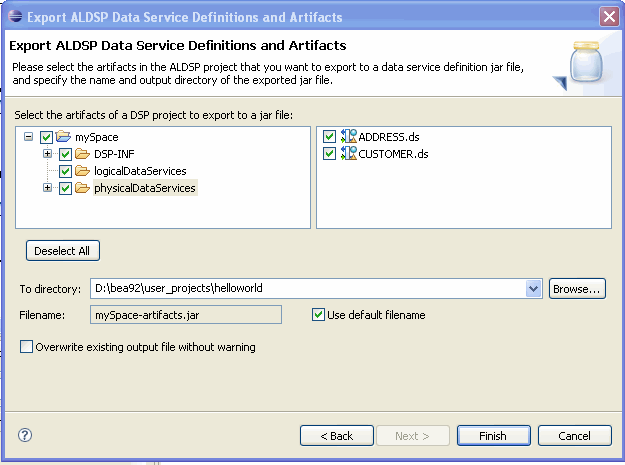Cancel the export dialog
The height and width of the screenshot is (465, 625).
point(574,436)
